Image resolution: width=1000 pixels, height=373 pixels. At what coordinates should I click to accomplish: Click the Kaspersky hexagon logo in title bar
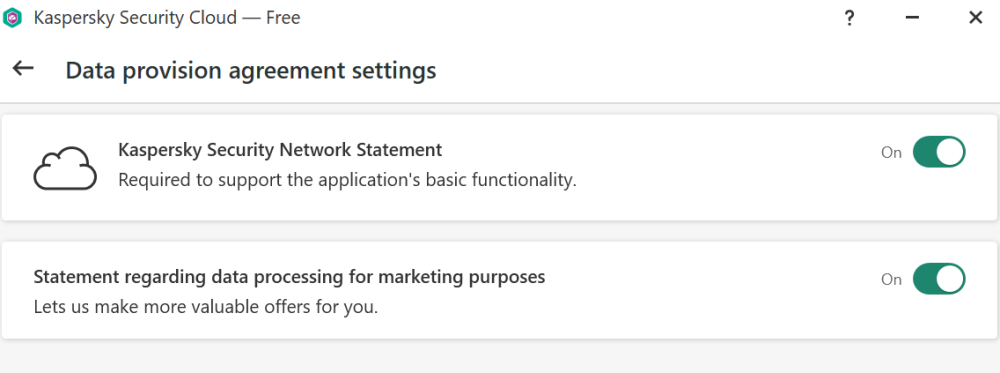point(12,18)
